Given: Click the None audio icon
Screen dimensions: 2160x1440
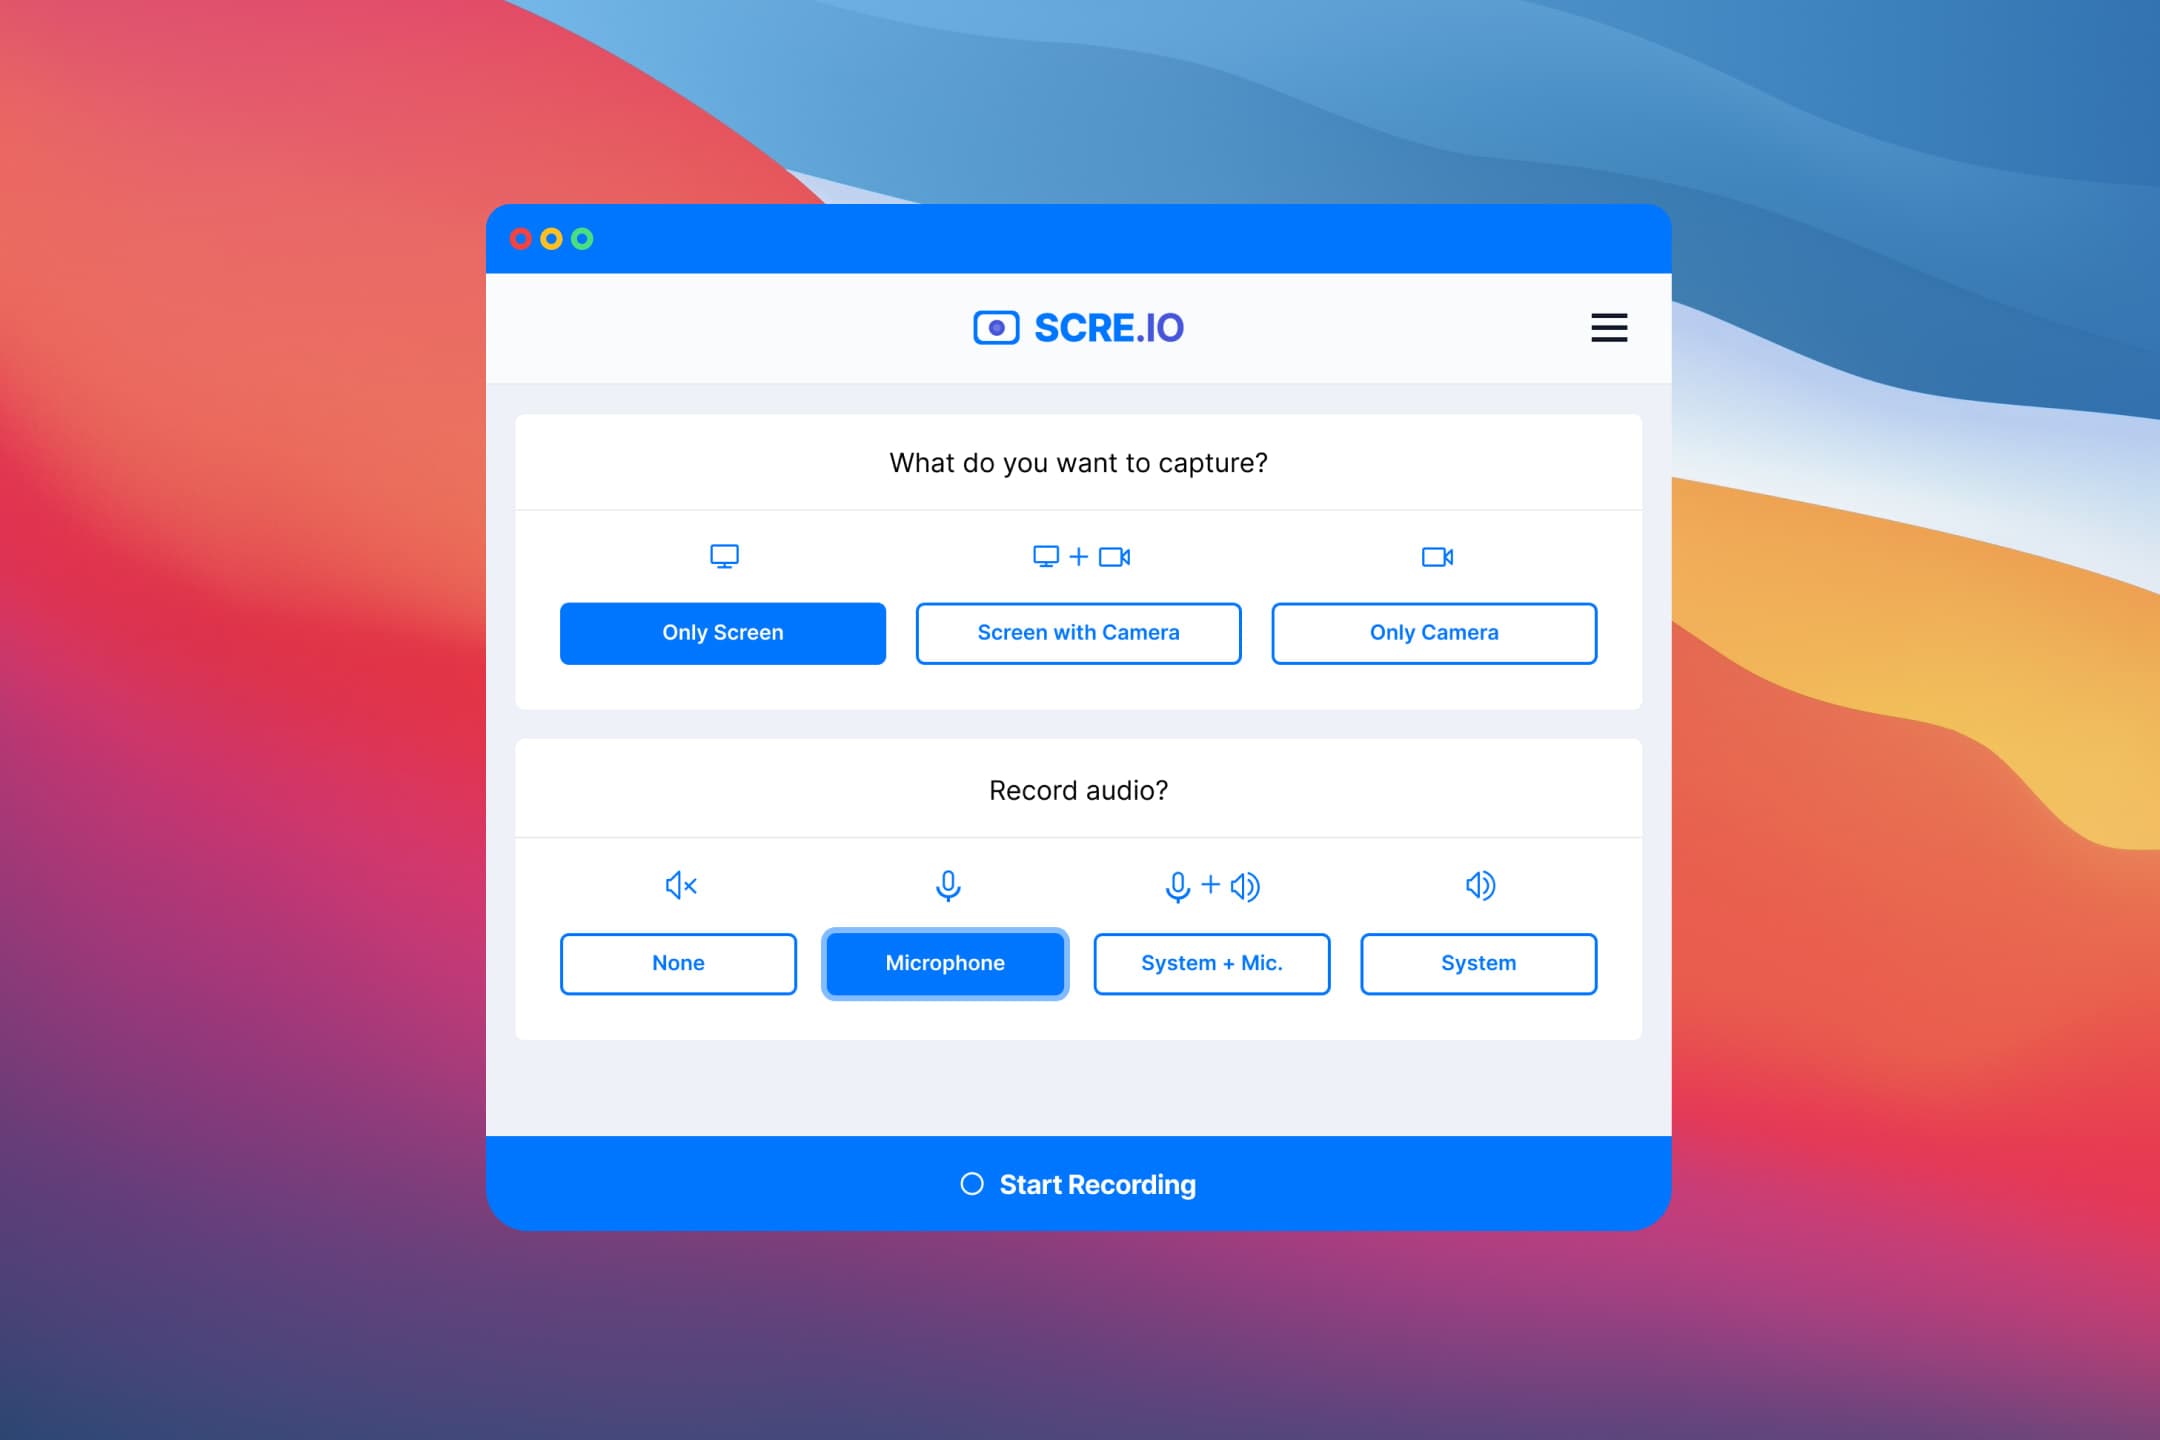Looking at the screenshot, I should 678,886.
